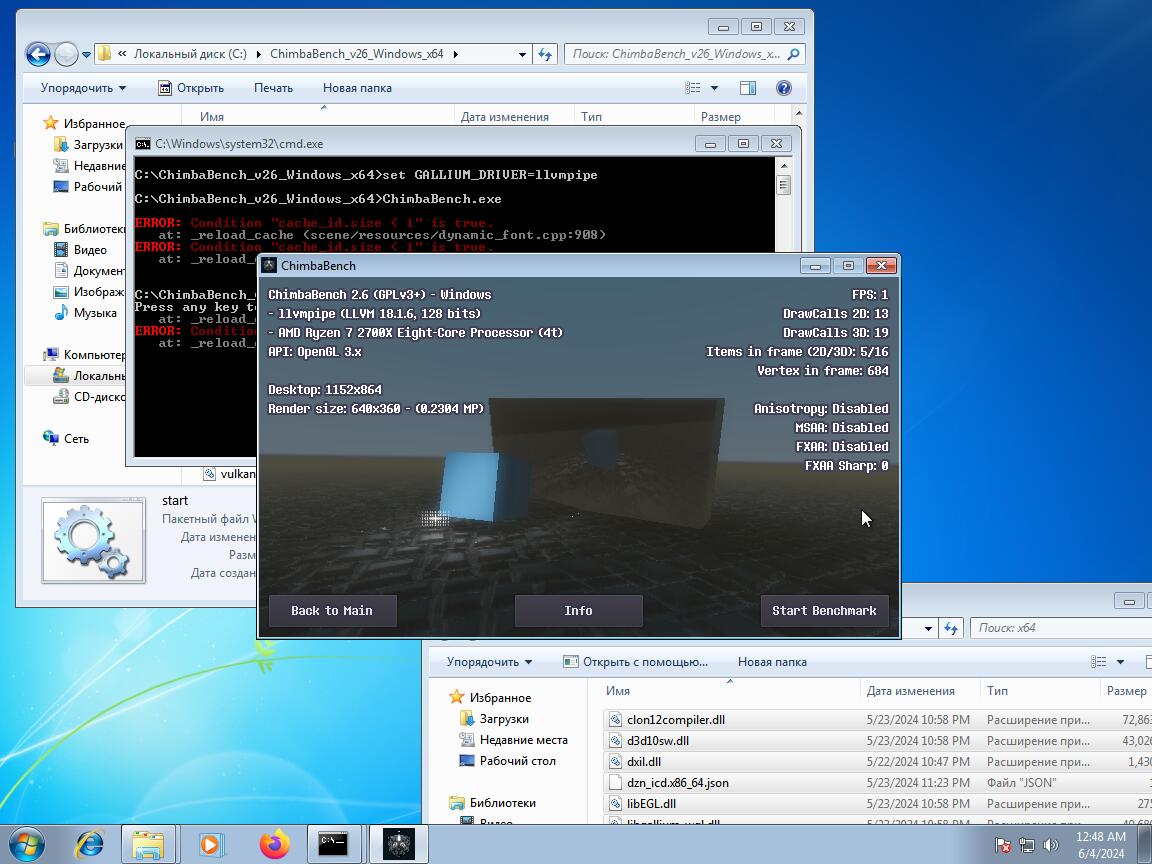Image resolution: width=1152 pixels, height=864 pixels.
Task: Expand the address bar history dropdown
Action: click(x=522, y=54)
